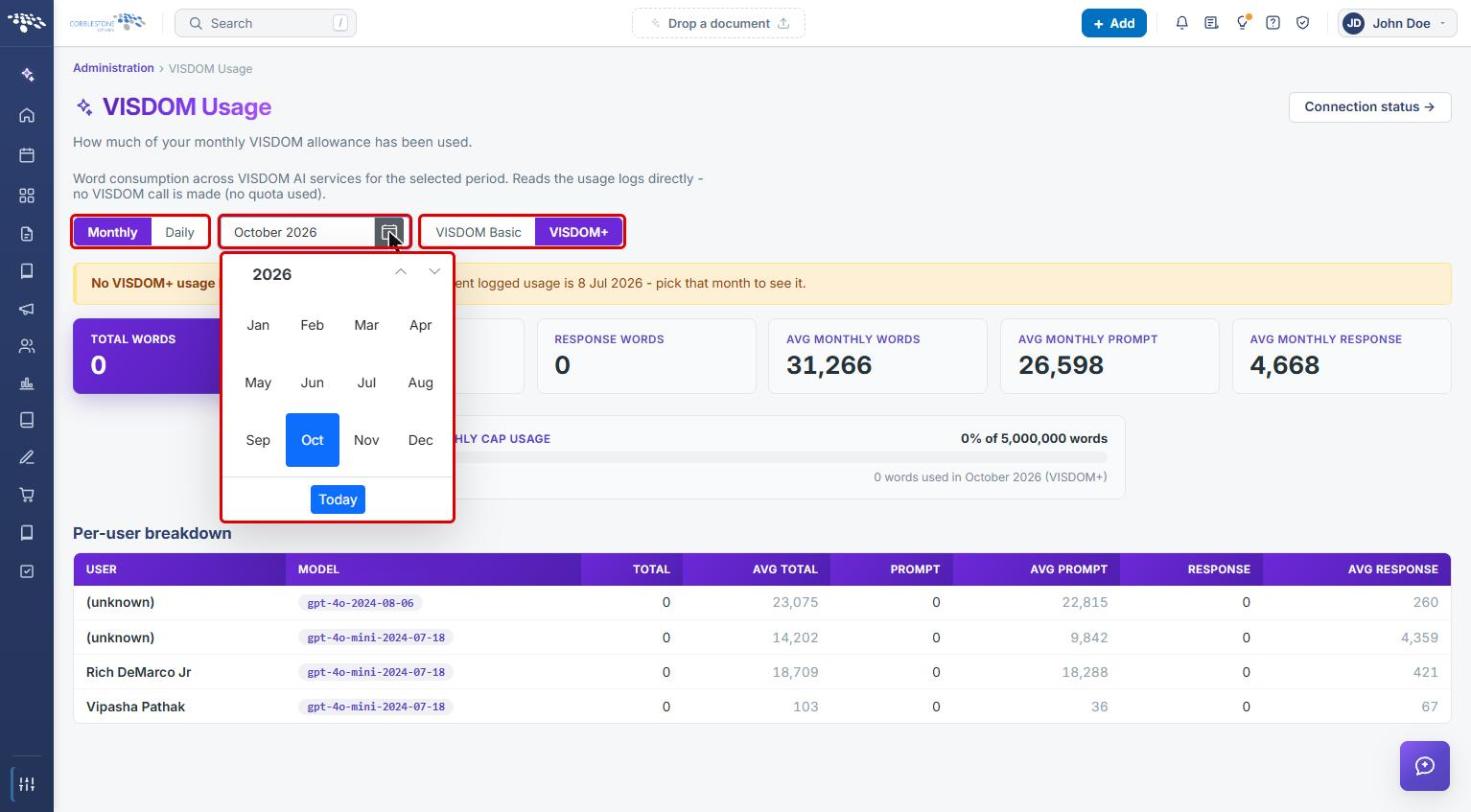Open the megaphone announcements sidebar icon
The image size is (1471, 812).
27,309
